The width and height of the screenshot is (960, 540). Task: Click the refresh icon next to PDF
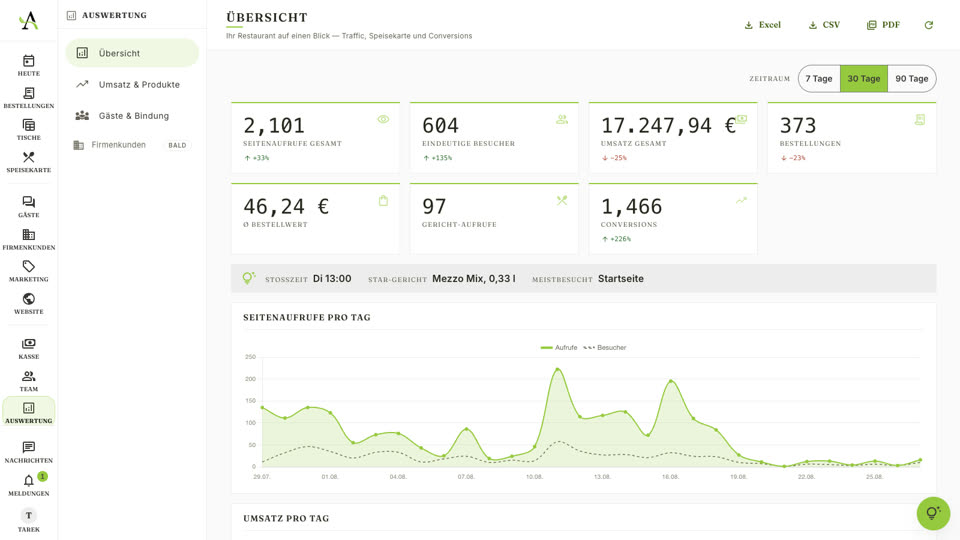[x=929, y=25]
